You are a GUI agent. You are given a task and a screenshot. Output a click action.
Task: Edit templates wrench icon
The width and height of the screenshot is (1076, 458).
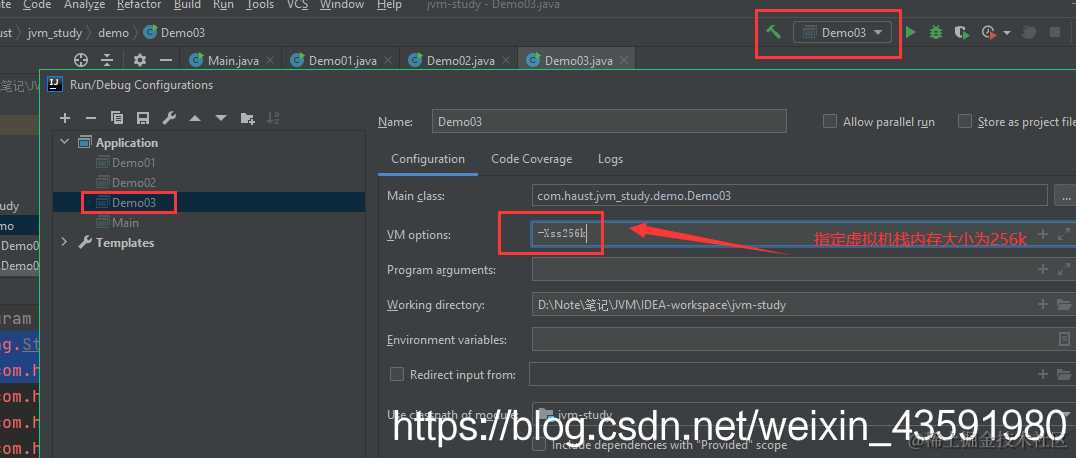(169, 118)
